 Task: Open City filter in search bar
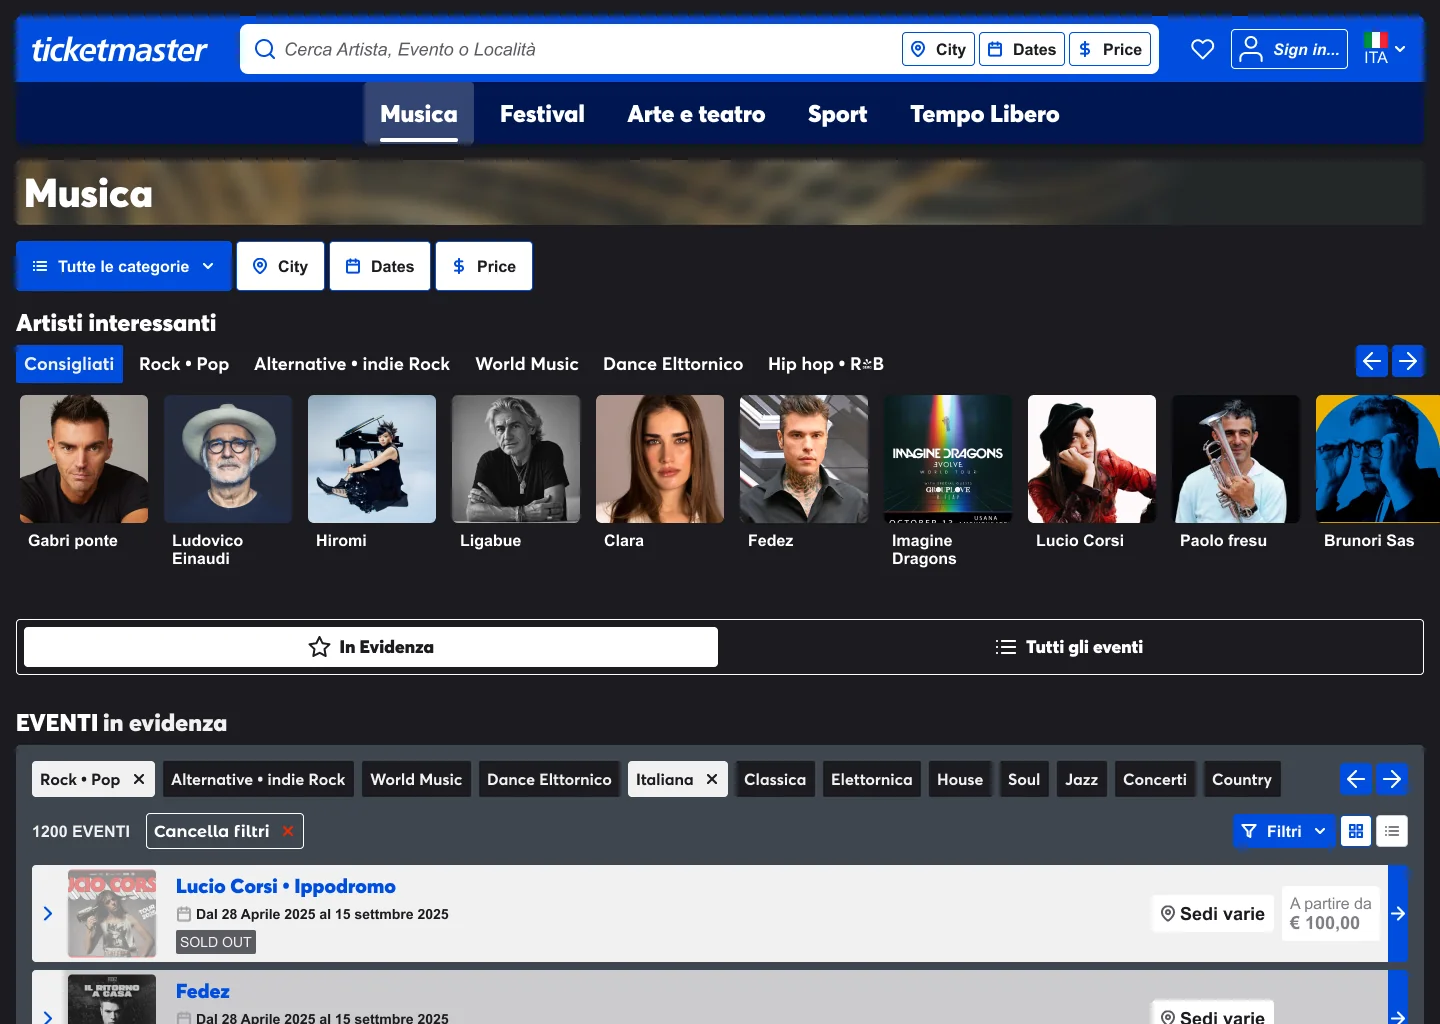click(938, 49)
